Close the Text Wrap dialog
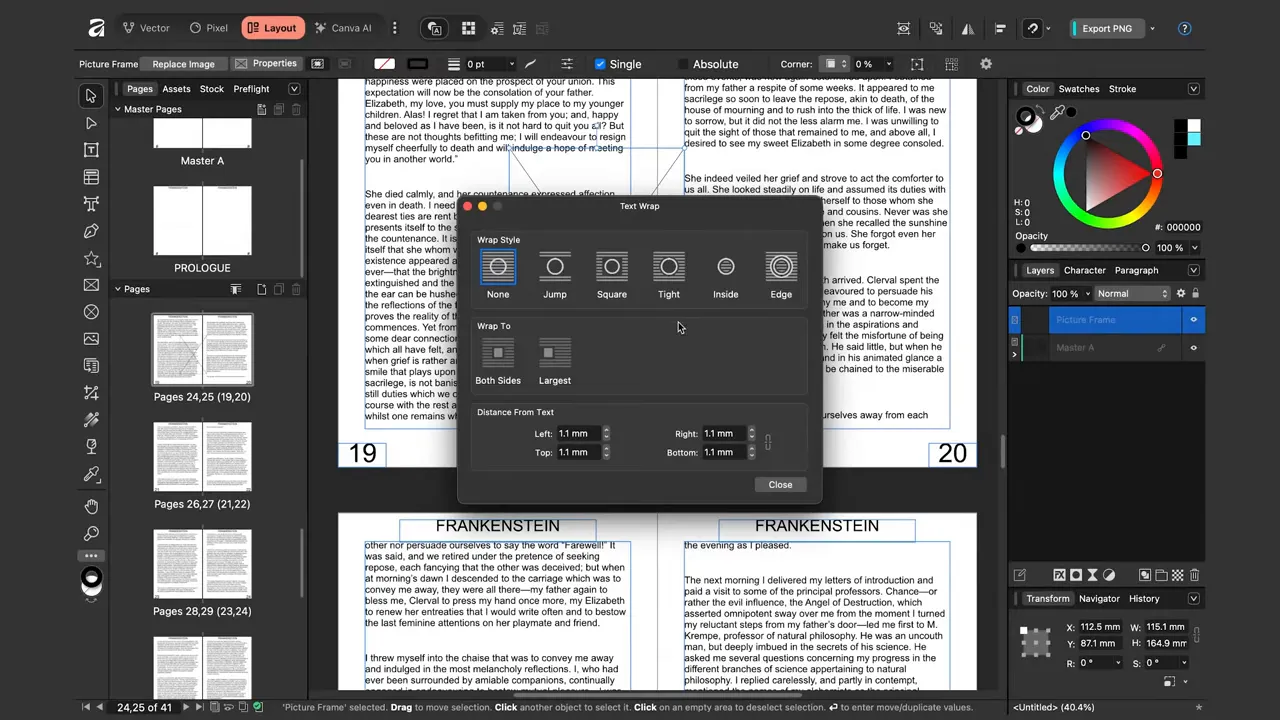Viewport: 1280px width, 720px height. (780, 484)
